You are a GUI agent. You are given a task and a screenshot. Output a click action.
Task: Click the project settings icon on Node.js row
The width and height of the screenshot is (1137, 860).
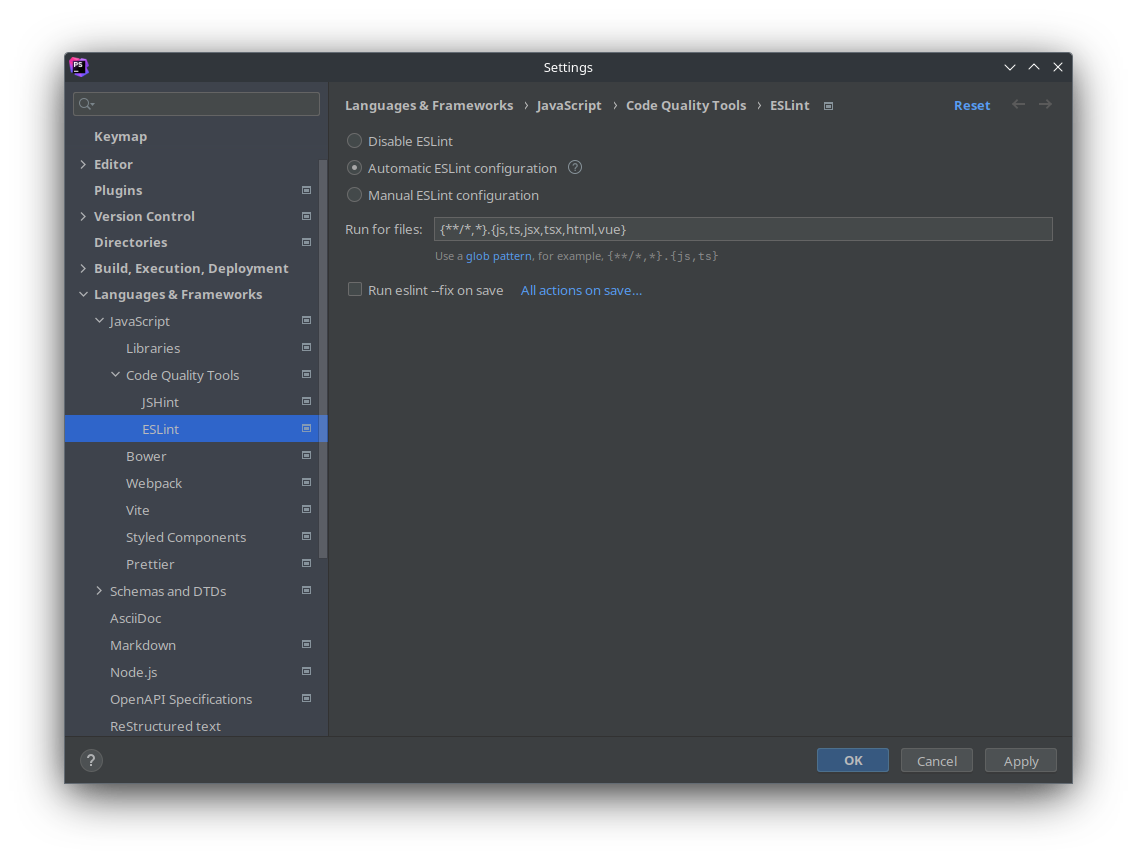306,671
